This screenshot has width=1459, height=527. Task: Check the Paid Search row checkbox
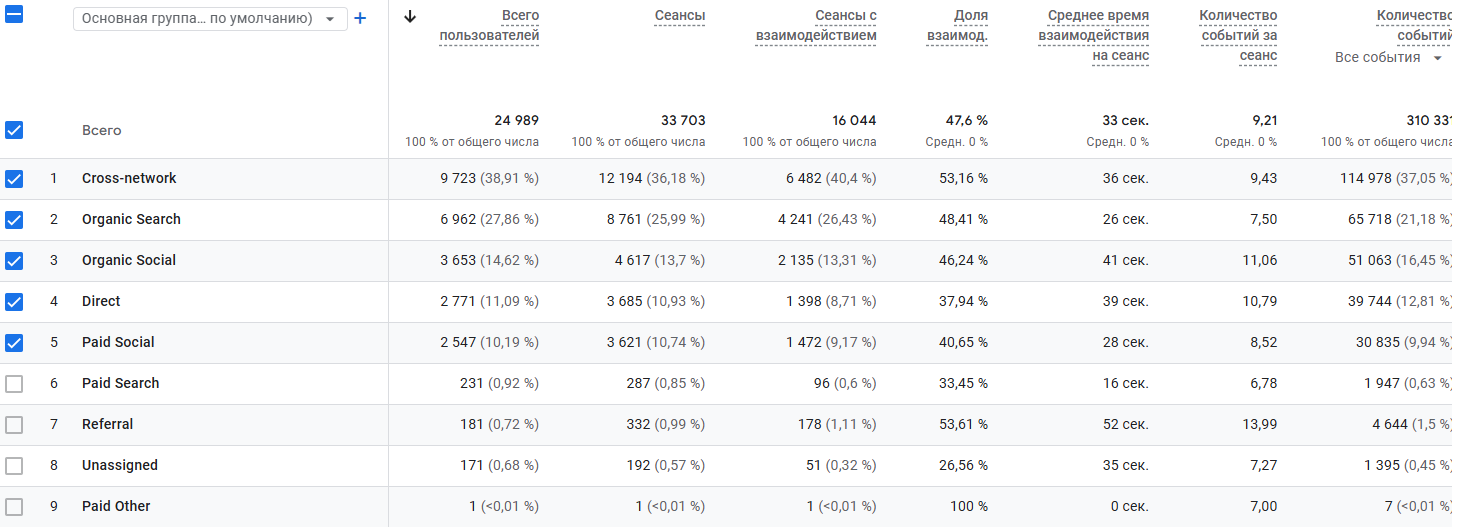14,384
